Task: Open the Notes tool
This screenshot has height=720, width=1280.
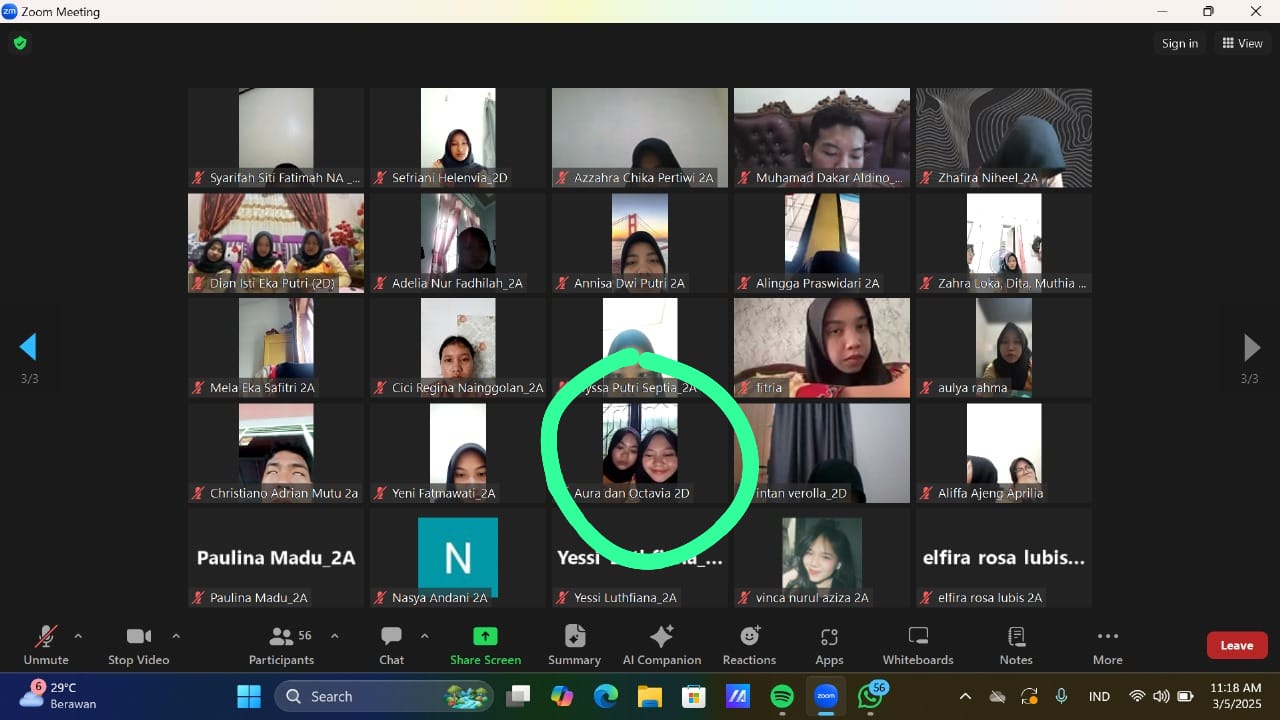Action: click(1016, 645)
